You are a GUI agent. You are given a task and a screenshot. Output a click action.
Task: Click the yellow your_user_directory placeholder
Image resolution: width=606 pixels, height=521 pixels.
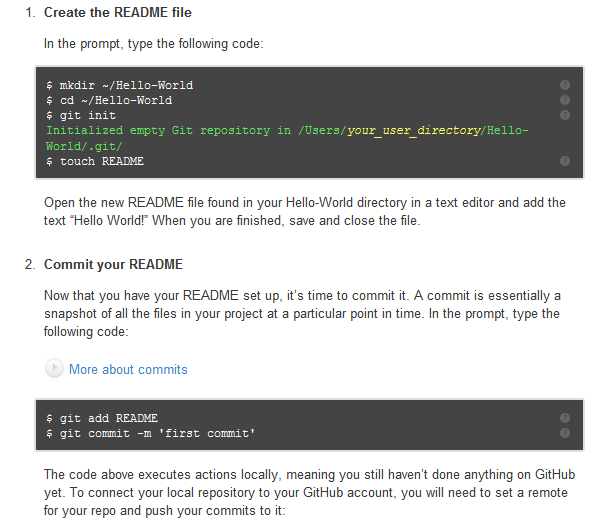(413, 131)
